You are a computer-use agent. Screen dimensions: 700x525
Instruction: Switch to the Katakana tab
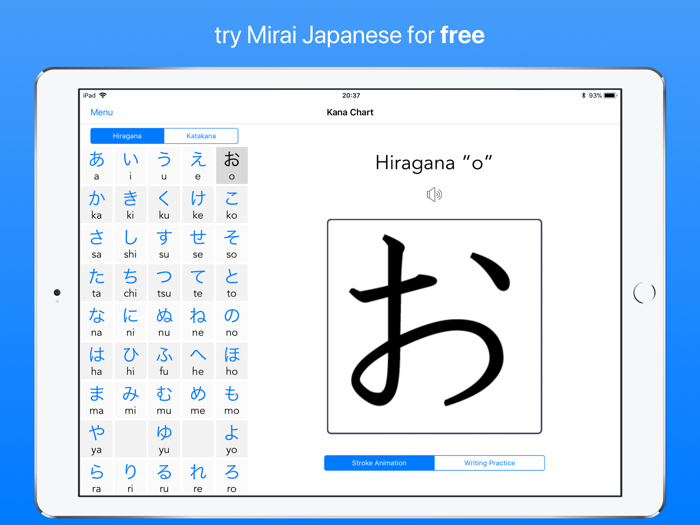(201, 136)
